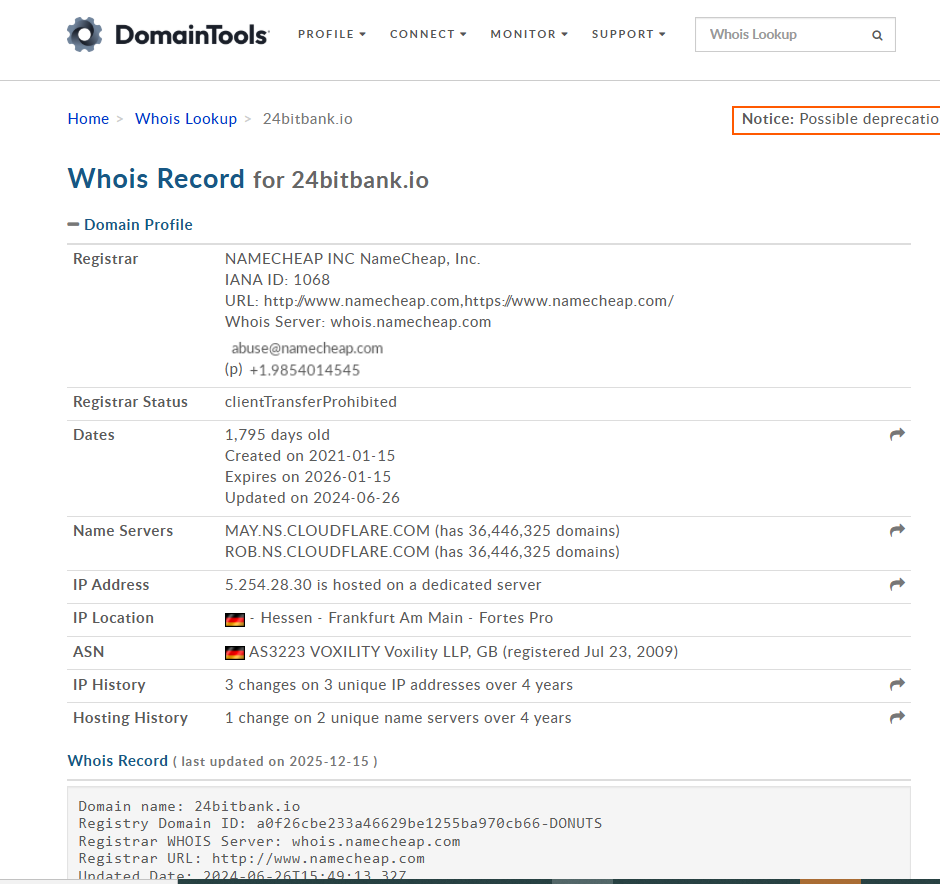
Task: Open the SUPPORT dropdown menu
Action: pyautogui.click(x=628, y=34)
